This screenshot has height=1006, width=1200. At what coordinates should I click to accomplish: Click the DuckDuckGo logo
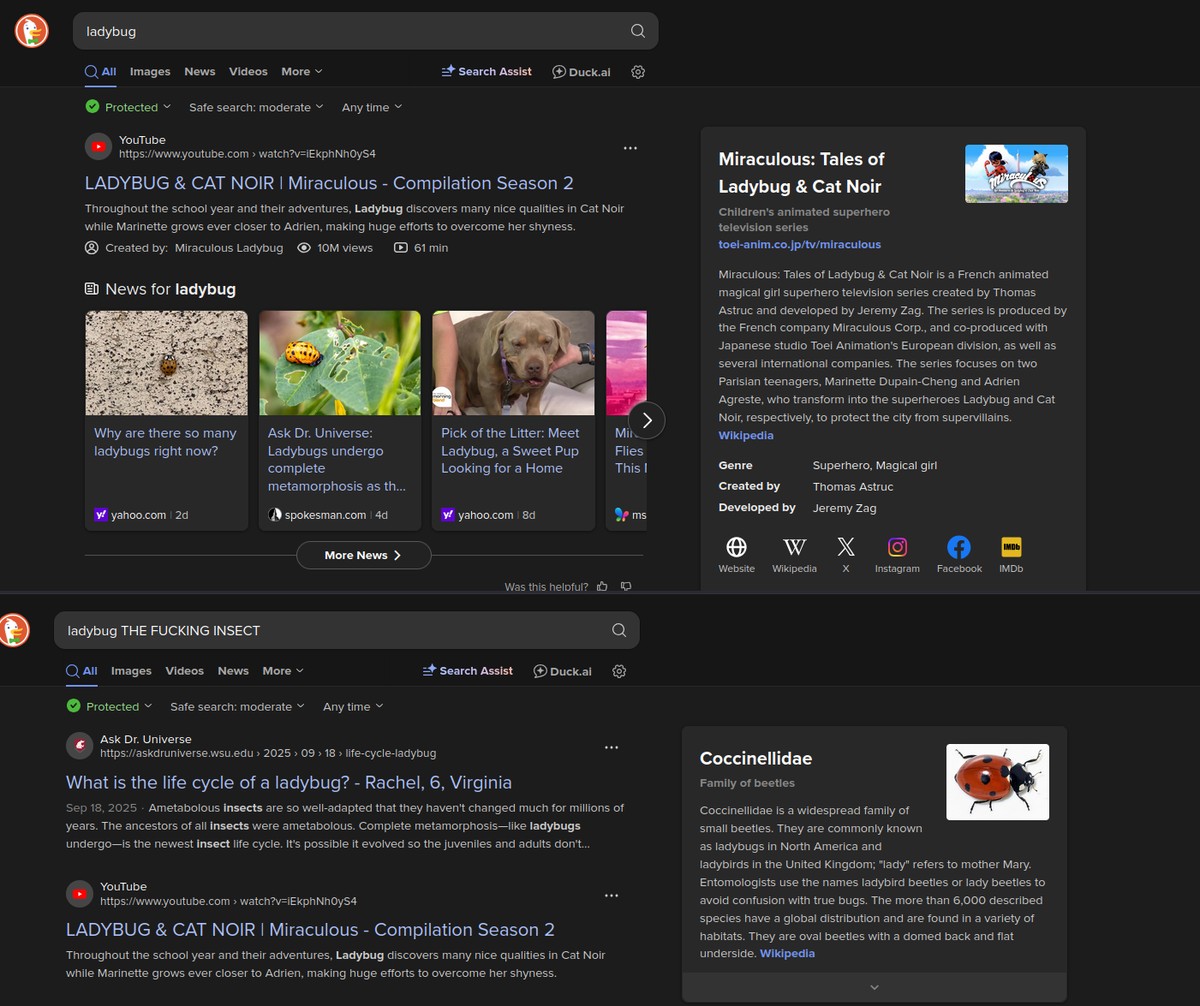[31, 31]
